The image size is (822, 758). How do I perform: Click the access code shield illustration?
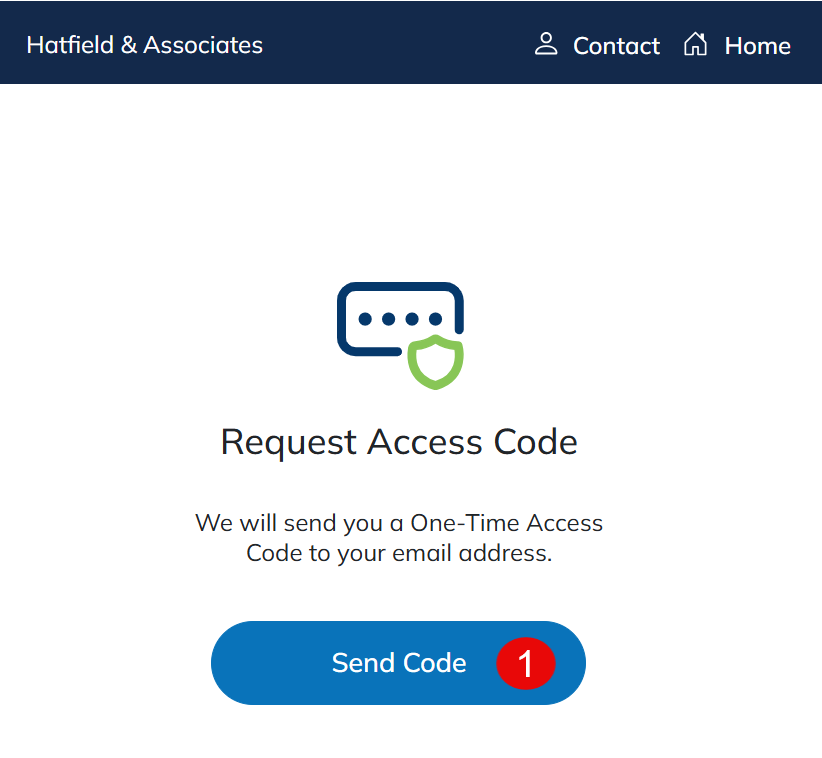(401, 334)
